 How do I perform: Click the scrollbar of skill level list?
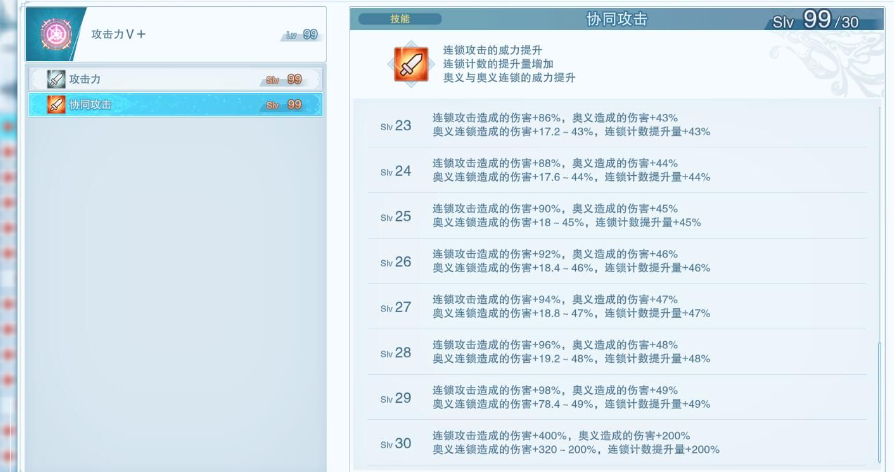(879, 402)
